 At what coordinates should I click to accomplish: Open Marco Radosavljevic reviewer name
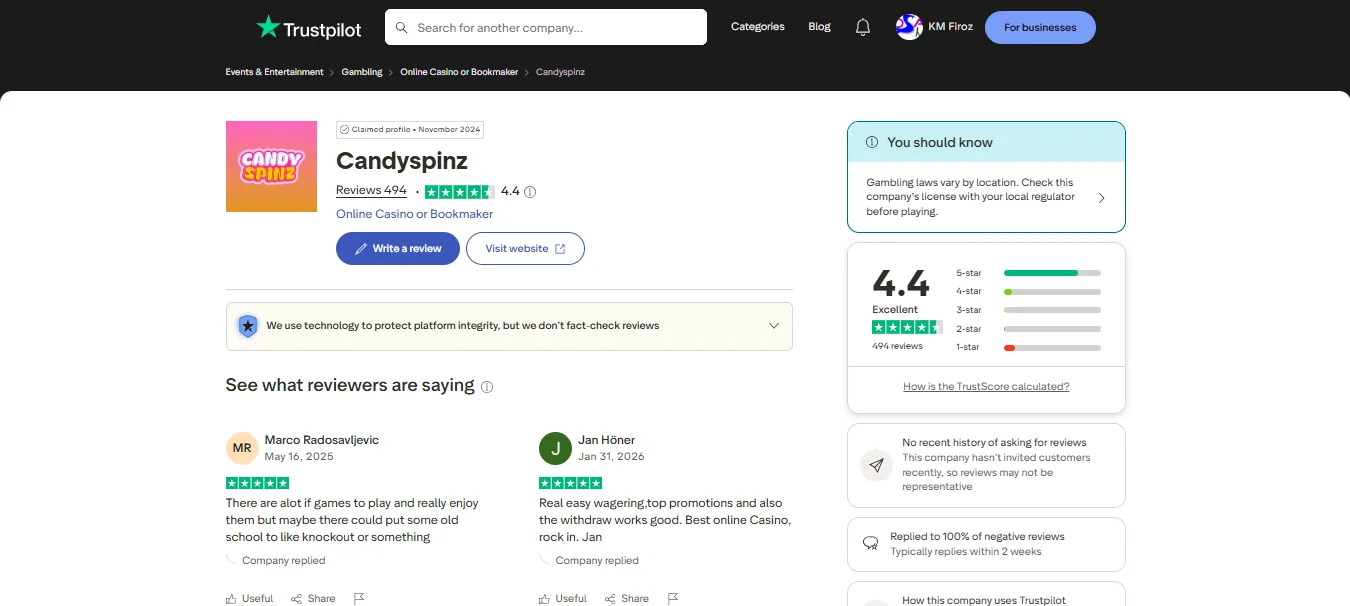click(x=322, y=440)
